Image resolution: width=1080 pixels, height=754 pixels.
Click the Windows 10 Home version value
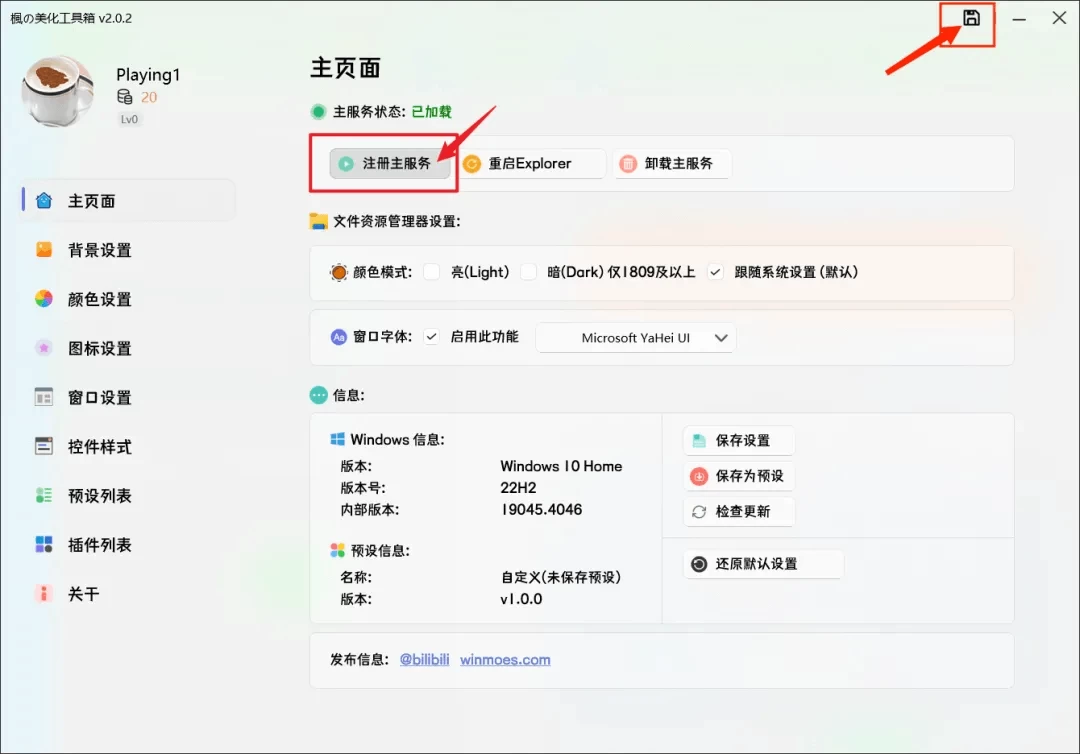point(561,466)
